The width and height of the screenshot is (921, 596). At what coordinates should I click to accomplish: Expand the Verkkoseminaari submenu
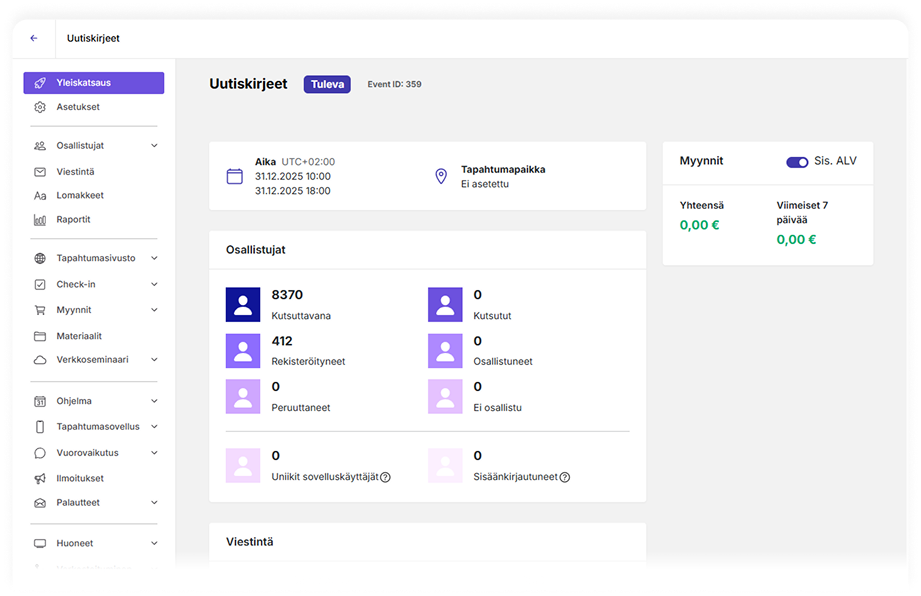[154, 360]
